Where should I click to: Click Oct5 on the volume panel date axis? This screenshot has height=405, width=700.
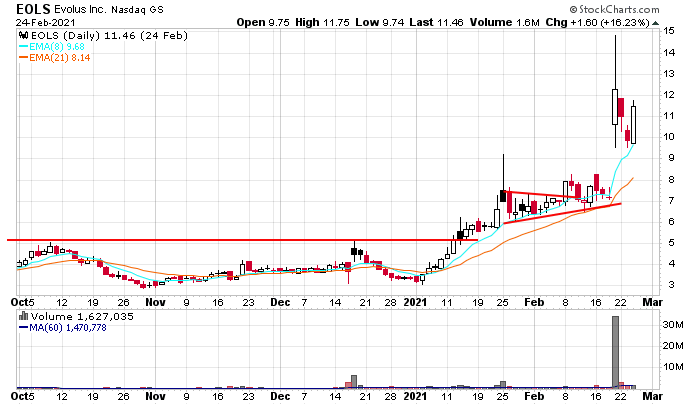pos(22,396)
